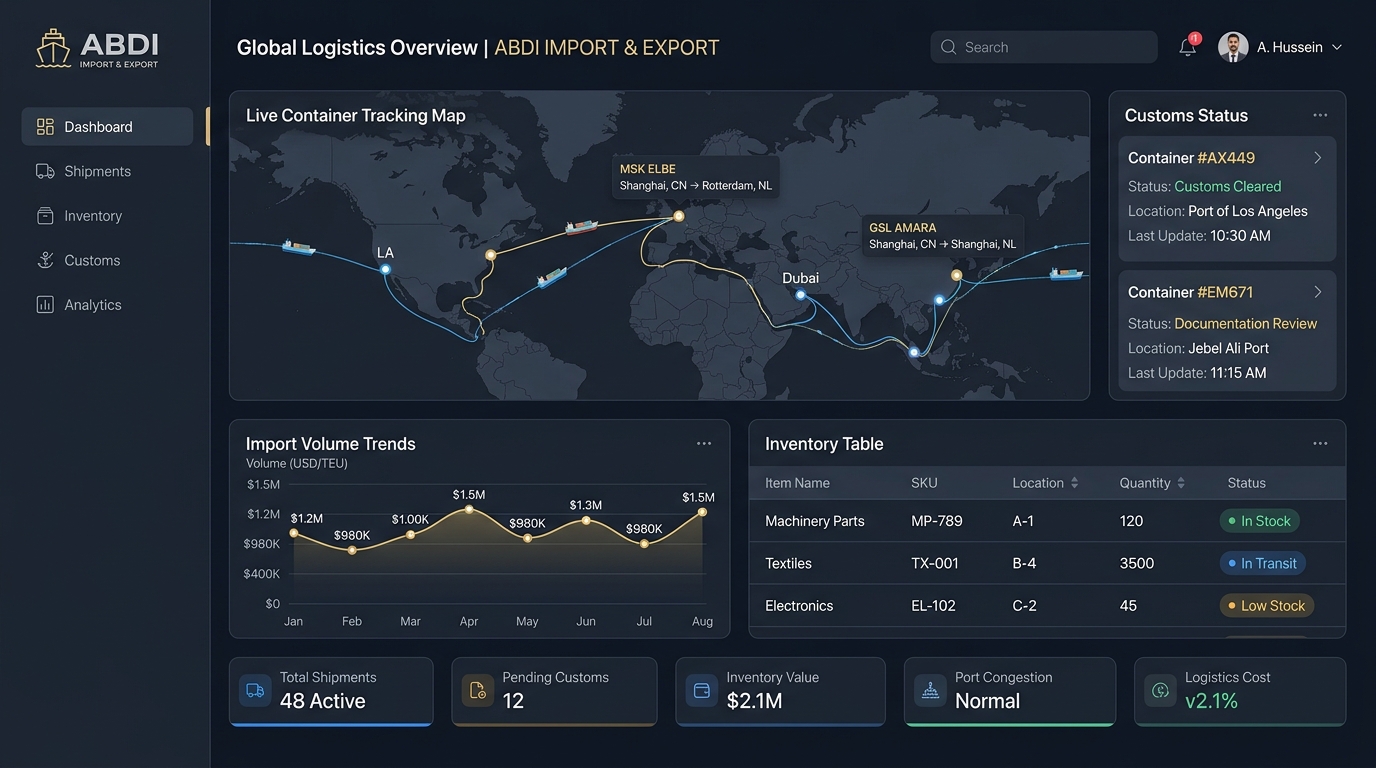Open notifications bell
Screen dimensions: 1376x768
[1188, 46]
